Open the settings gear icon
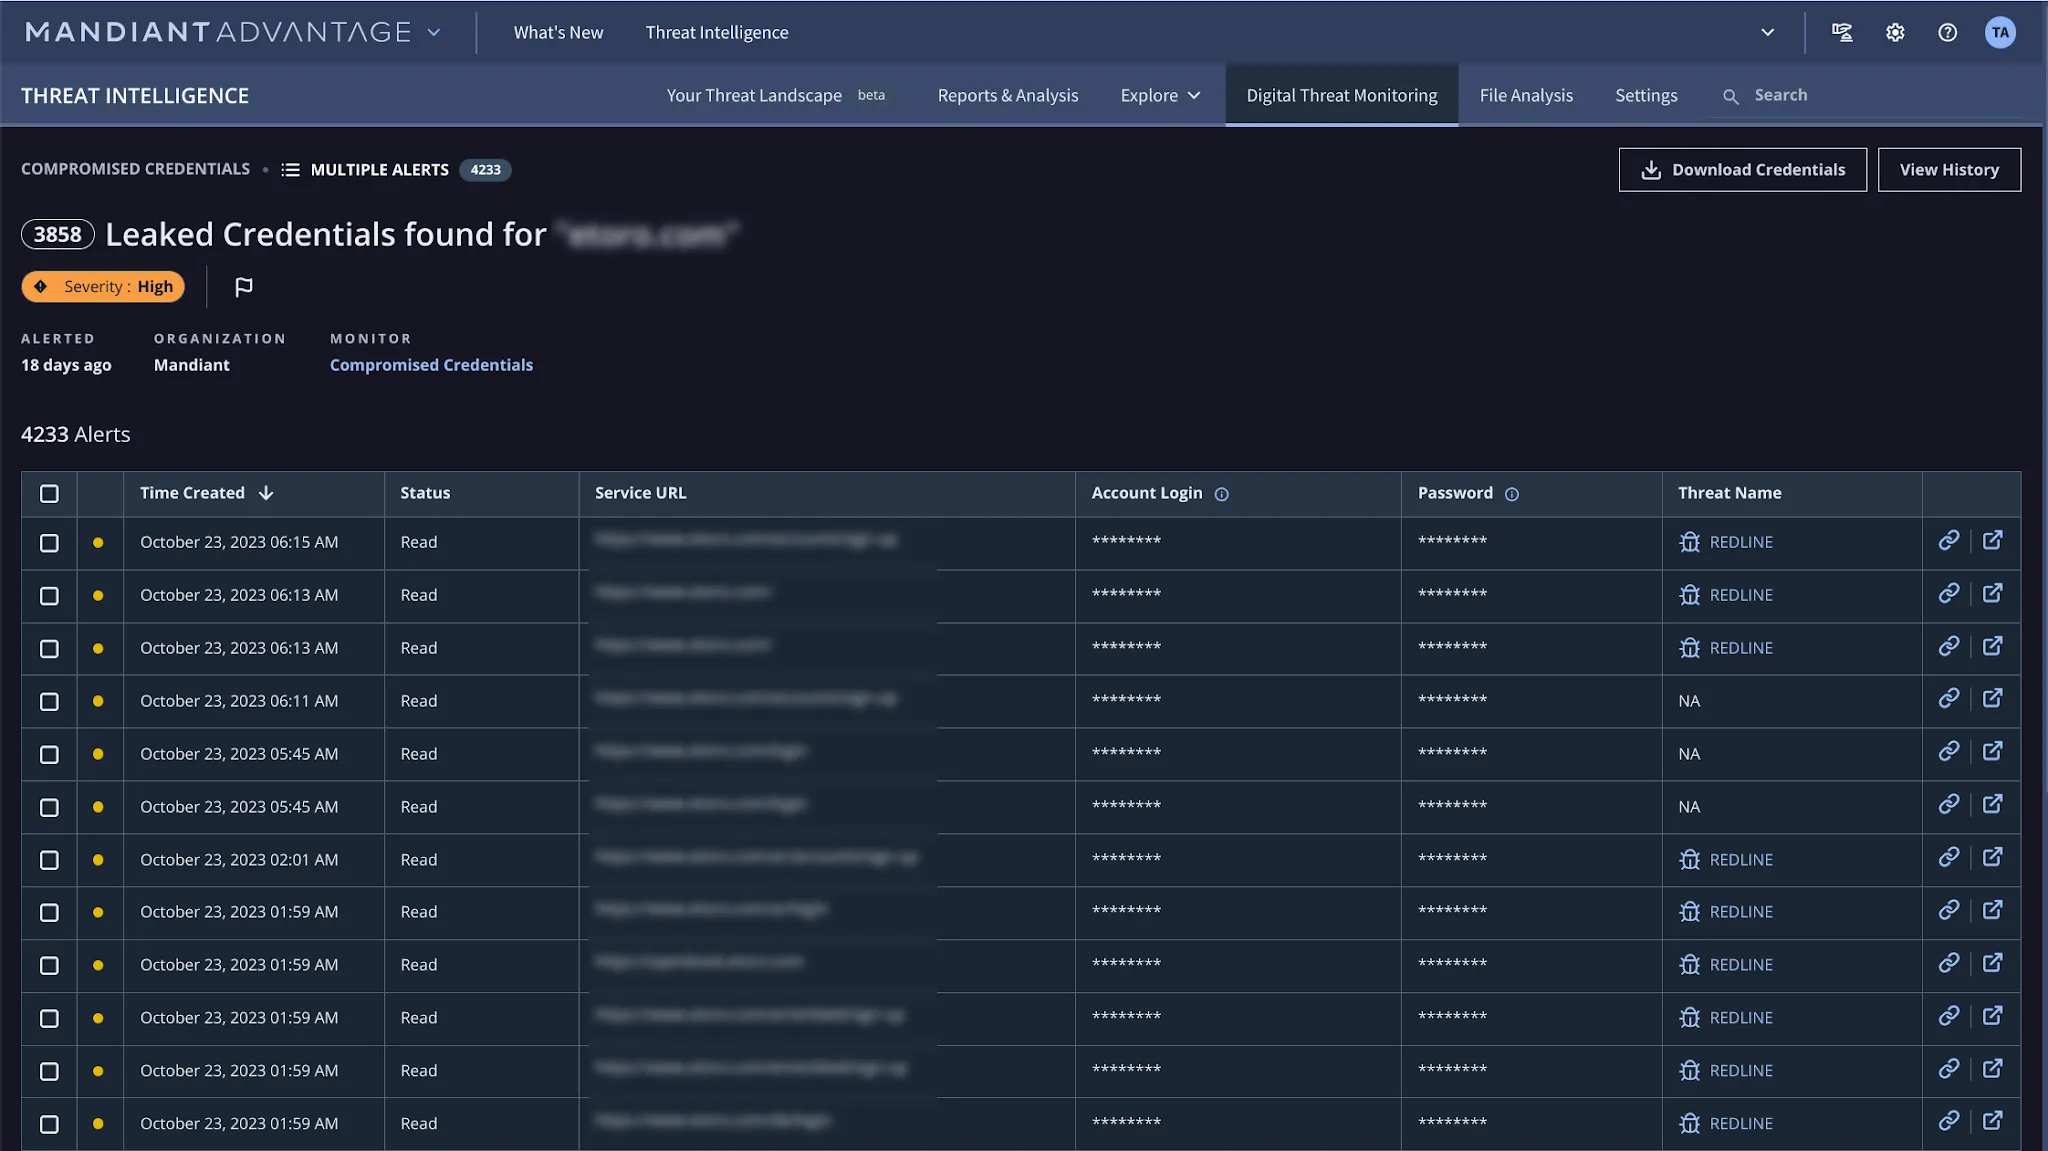 [x=1895, y=33]
